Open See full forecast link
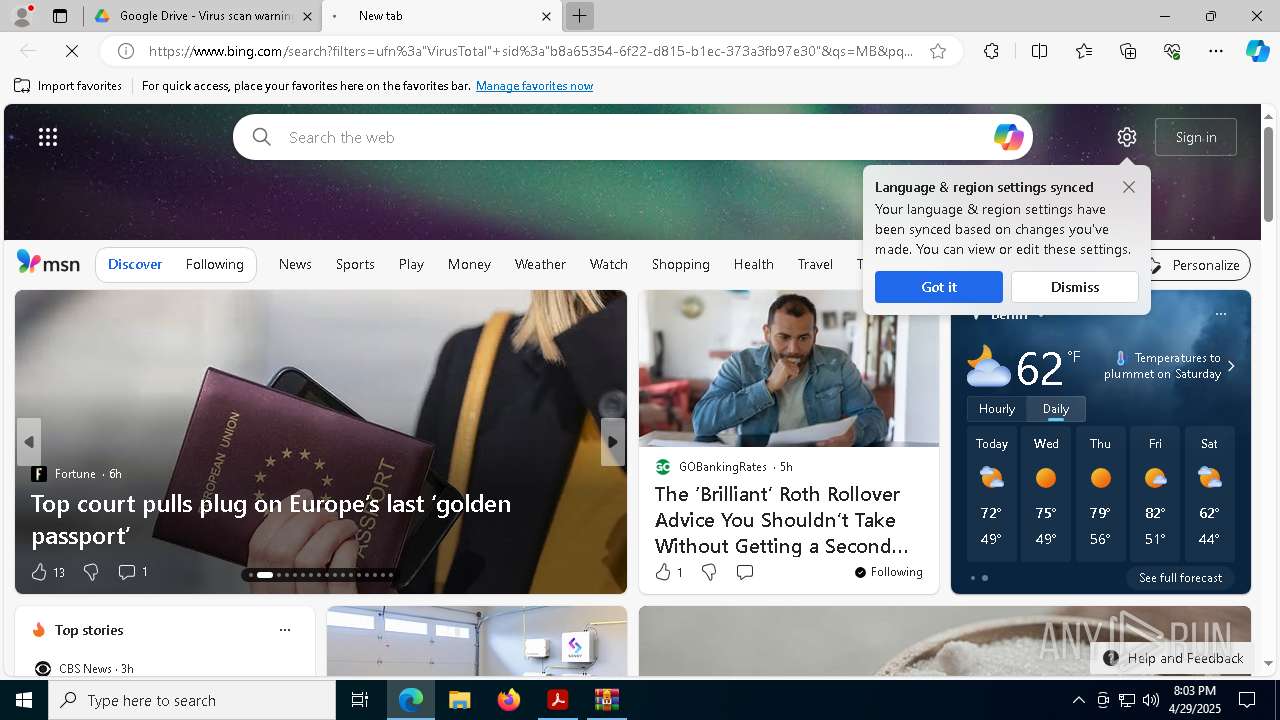 (1181, 578)
